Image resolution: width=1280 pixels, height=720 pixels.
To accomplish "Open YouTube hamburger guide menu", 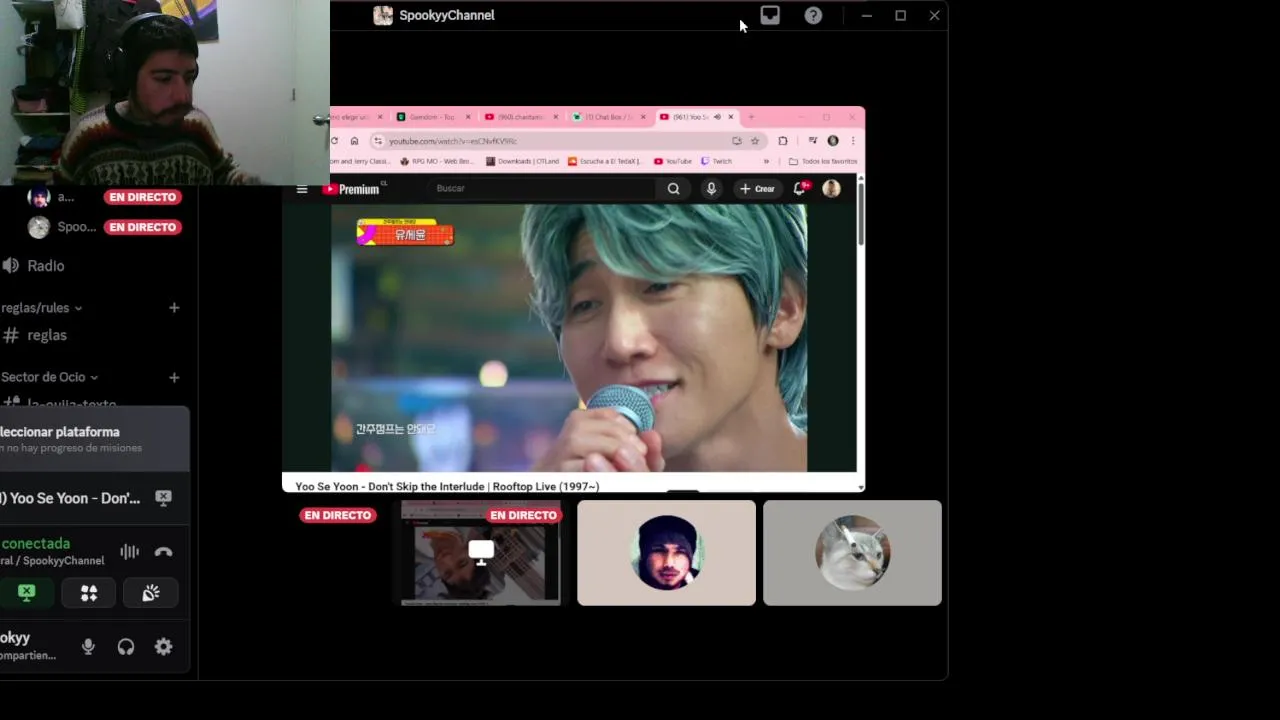I will coord(302,189).
